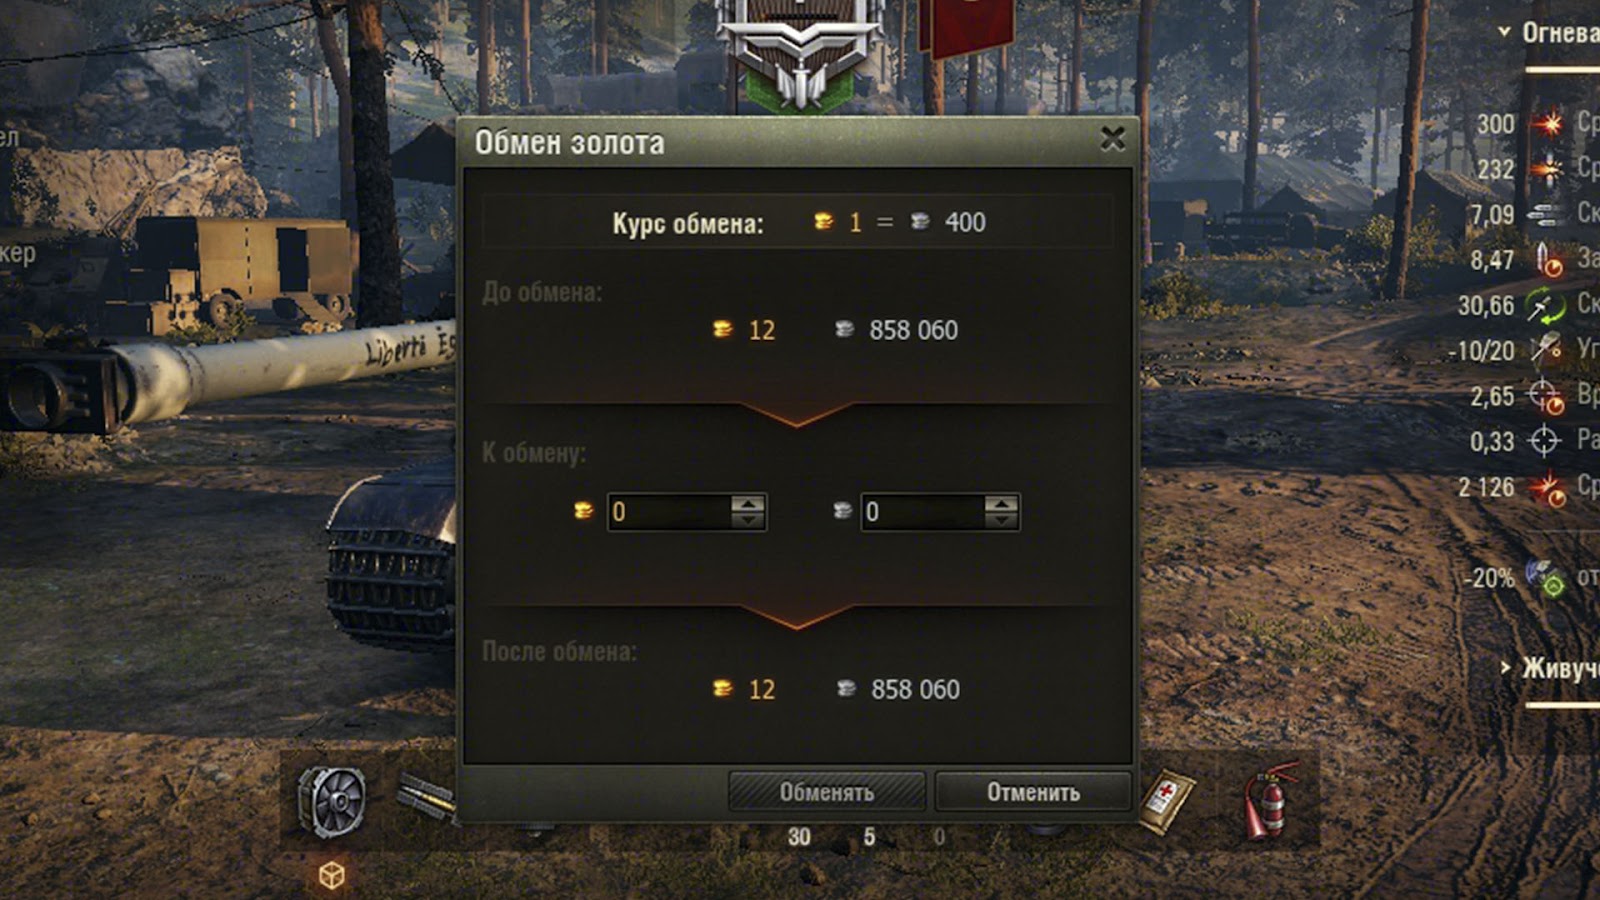Select the first aid kit consumable
The height and width of the screenshot is (900, 1600).
coord(1166,801)
